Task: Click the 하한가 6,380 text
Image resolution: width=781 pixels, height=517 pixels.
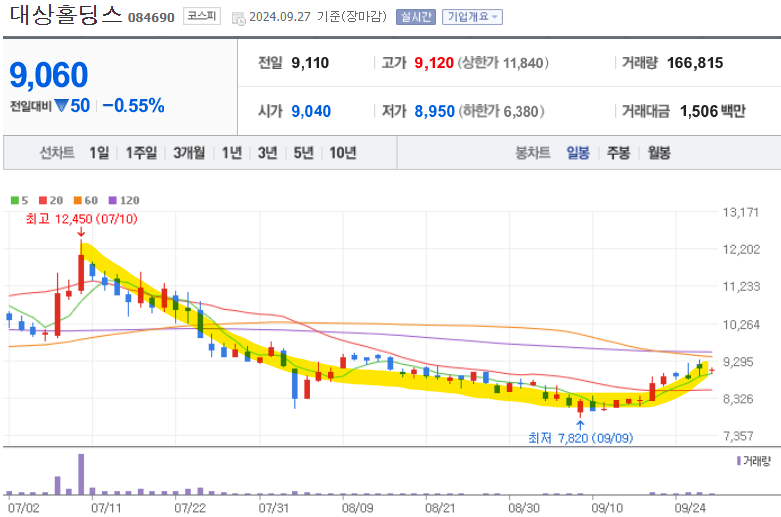Action: pyautogui.click(x=502, y=111)
